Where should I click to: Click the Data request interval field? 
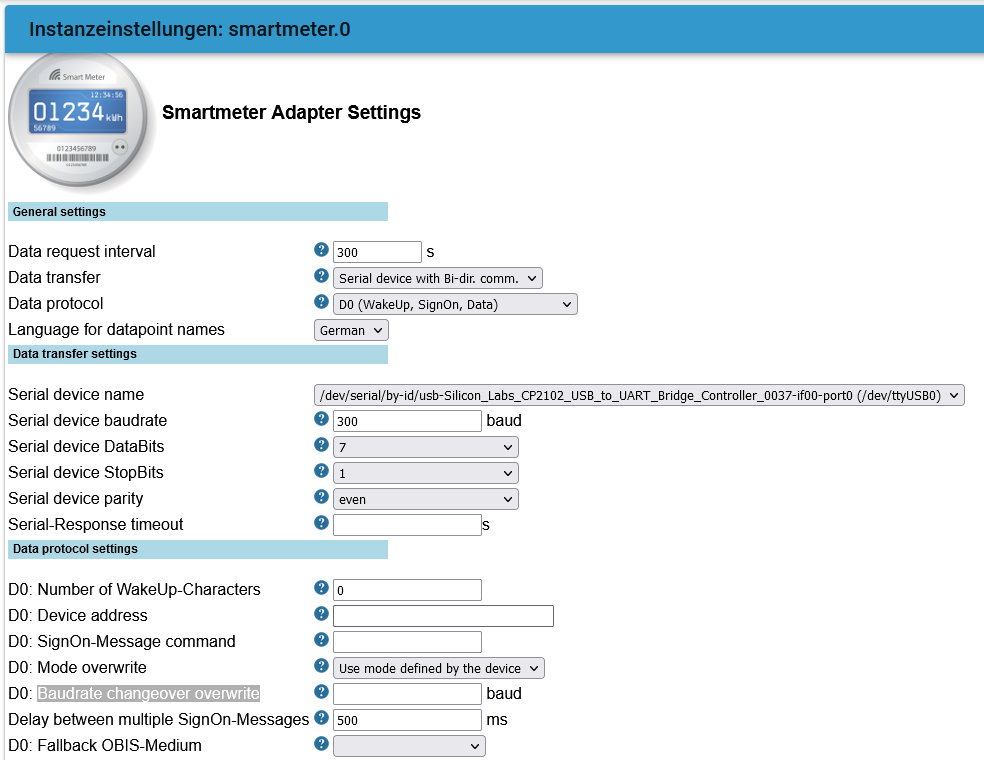click(x=377, y=252)
